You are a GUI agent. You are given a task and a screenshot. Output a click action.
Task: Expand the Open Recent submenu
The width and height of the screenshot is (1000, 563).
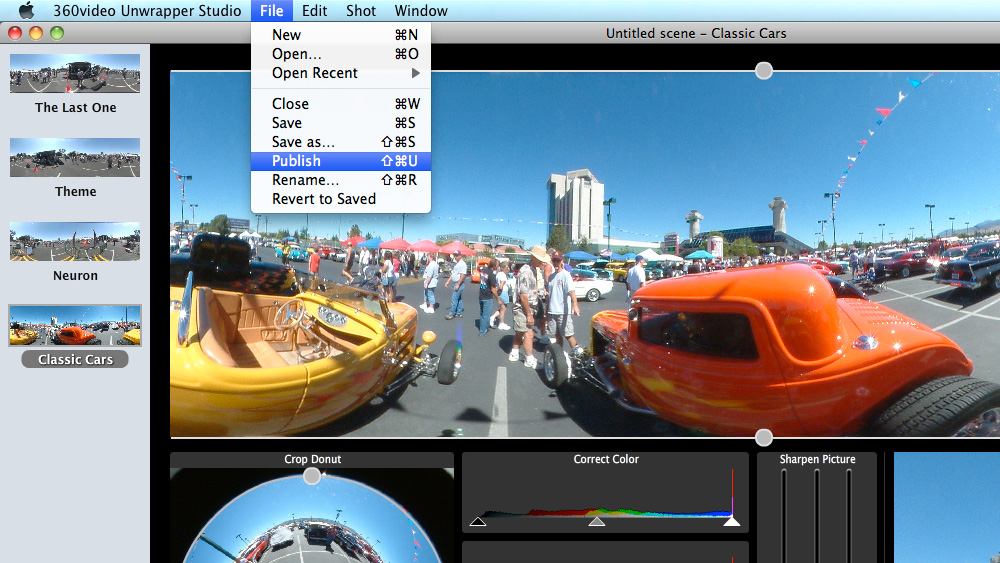point(341,73)
